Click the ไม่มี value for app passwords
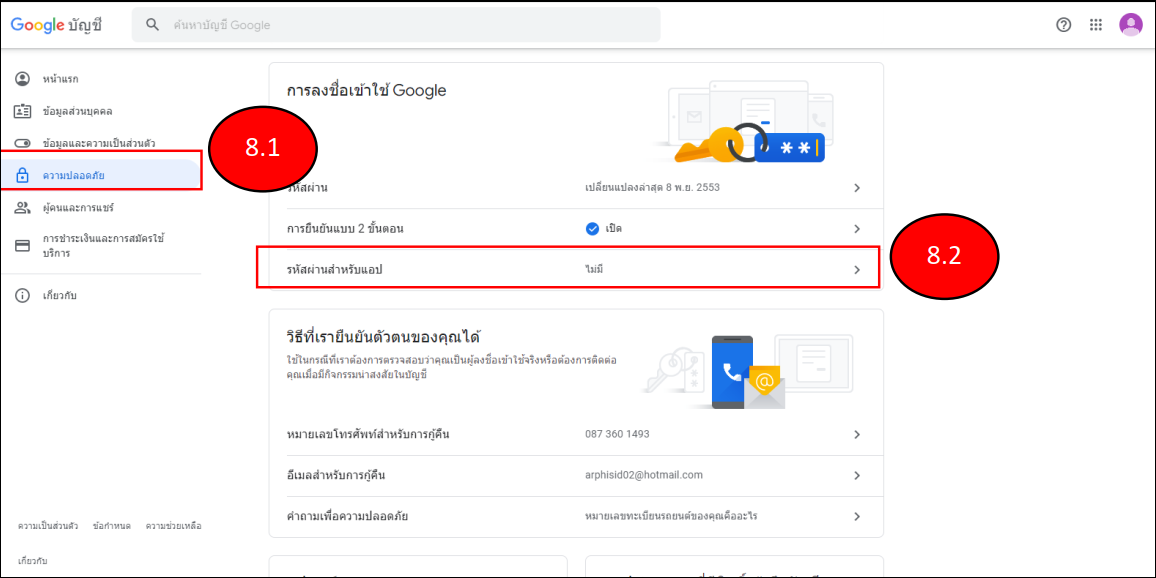The image size is (1156, 578). (595, 270)
